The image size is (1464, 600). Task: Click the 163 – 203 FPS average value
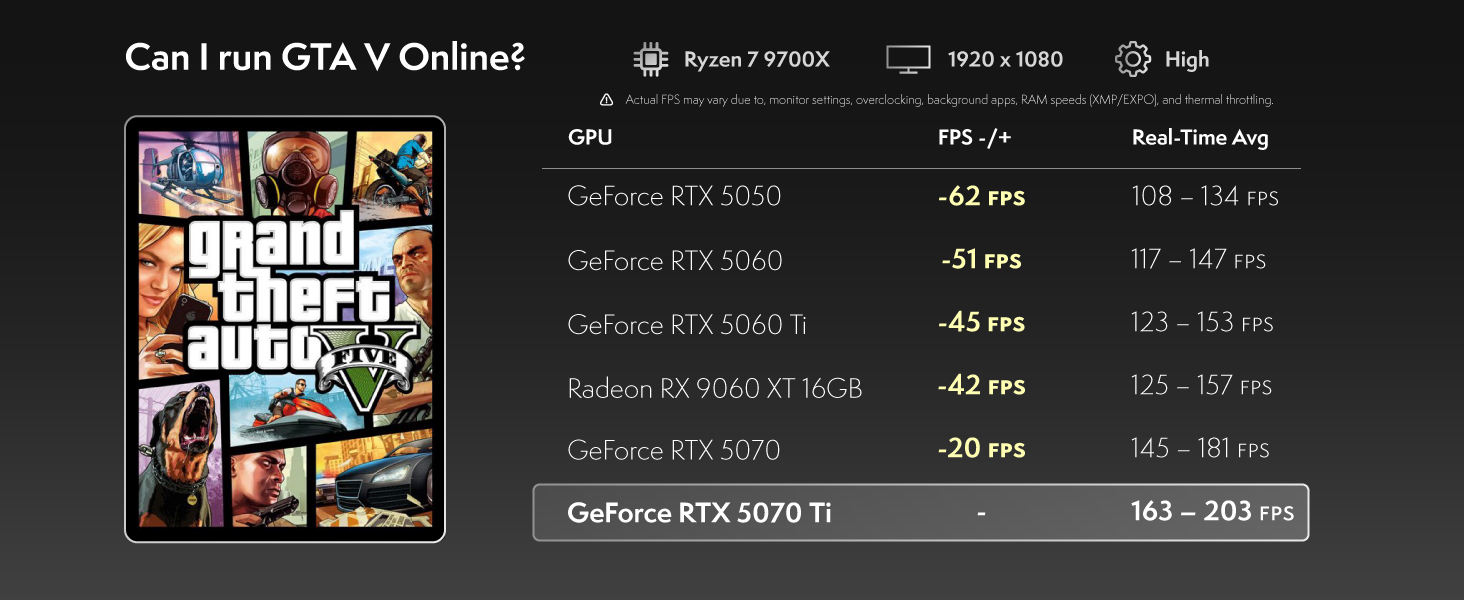click(x=1212, y=511)
